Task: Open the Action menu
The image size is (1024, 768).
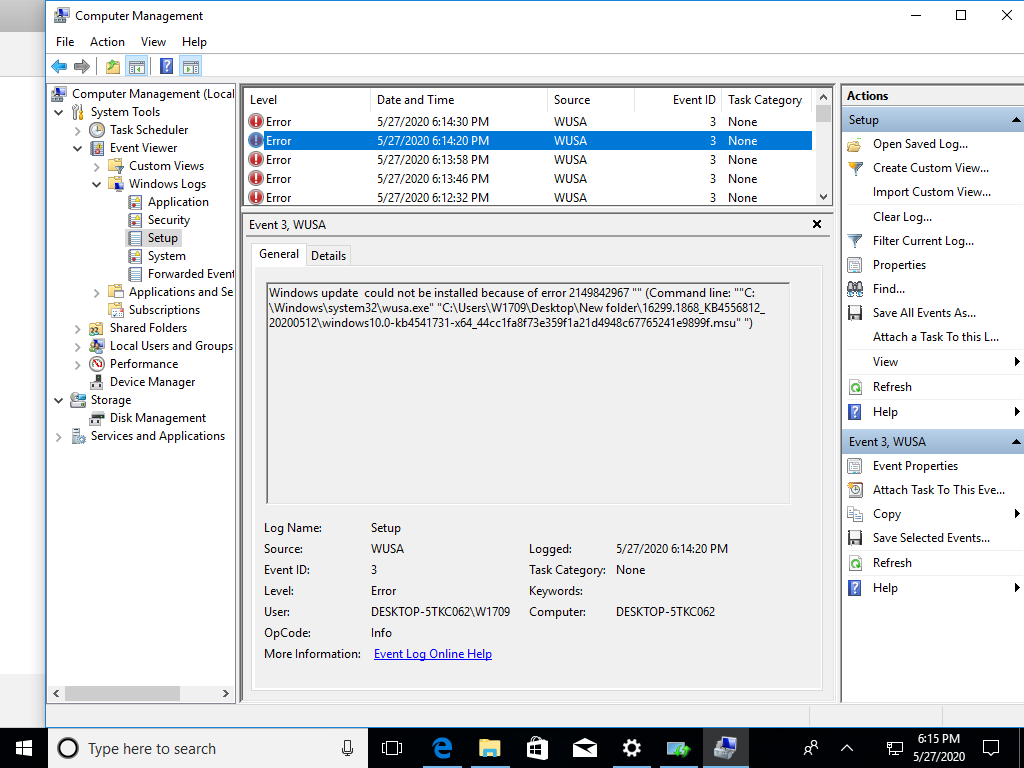Action: (107, 42)
